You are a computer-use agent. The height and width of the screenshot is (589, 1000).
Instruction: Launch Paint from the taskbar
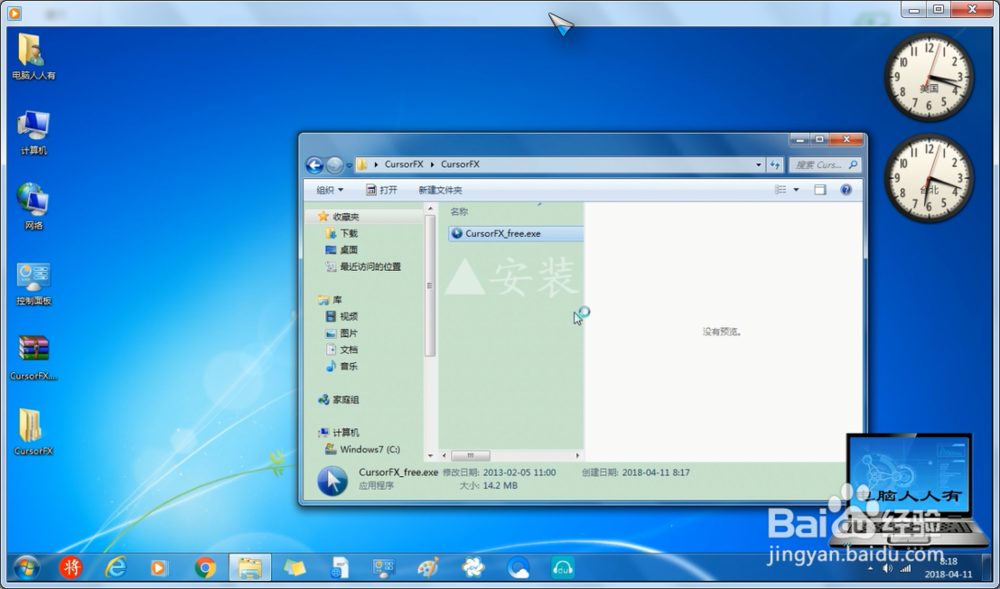pyautogui.click(x=428, y=567)
